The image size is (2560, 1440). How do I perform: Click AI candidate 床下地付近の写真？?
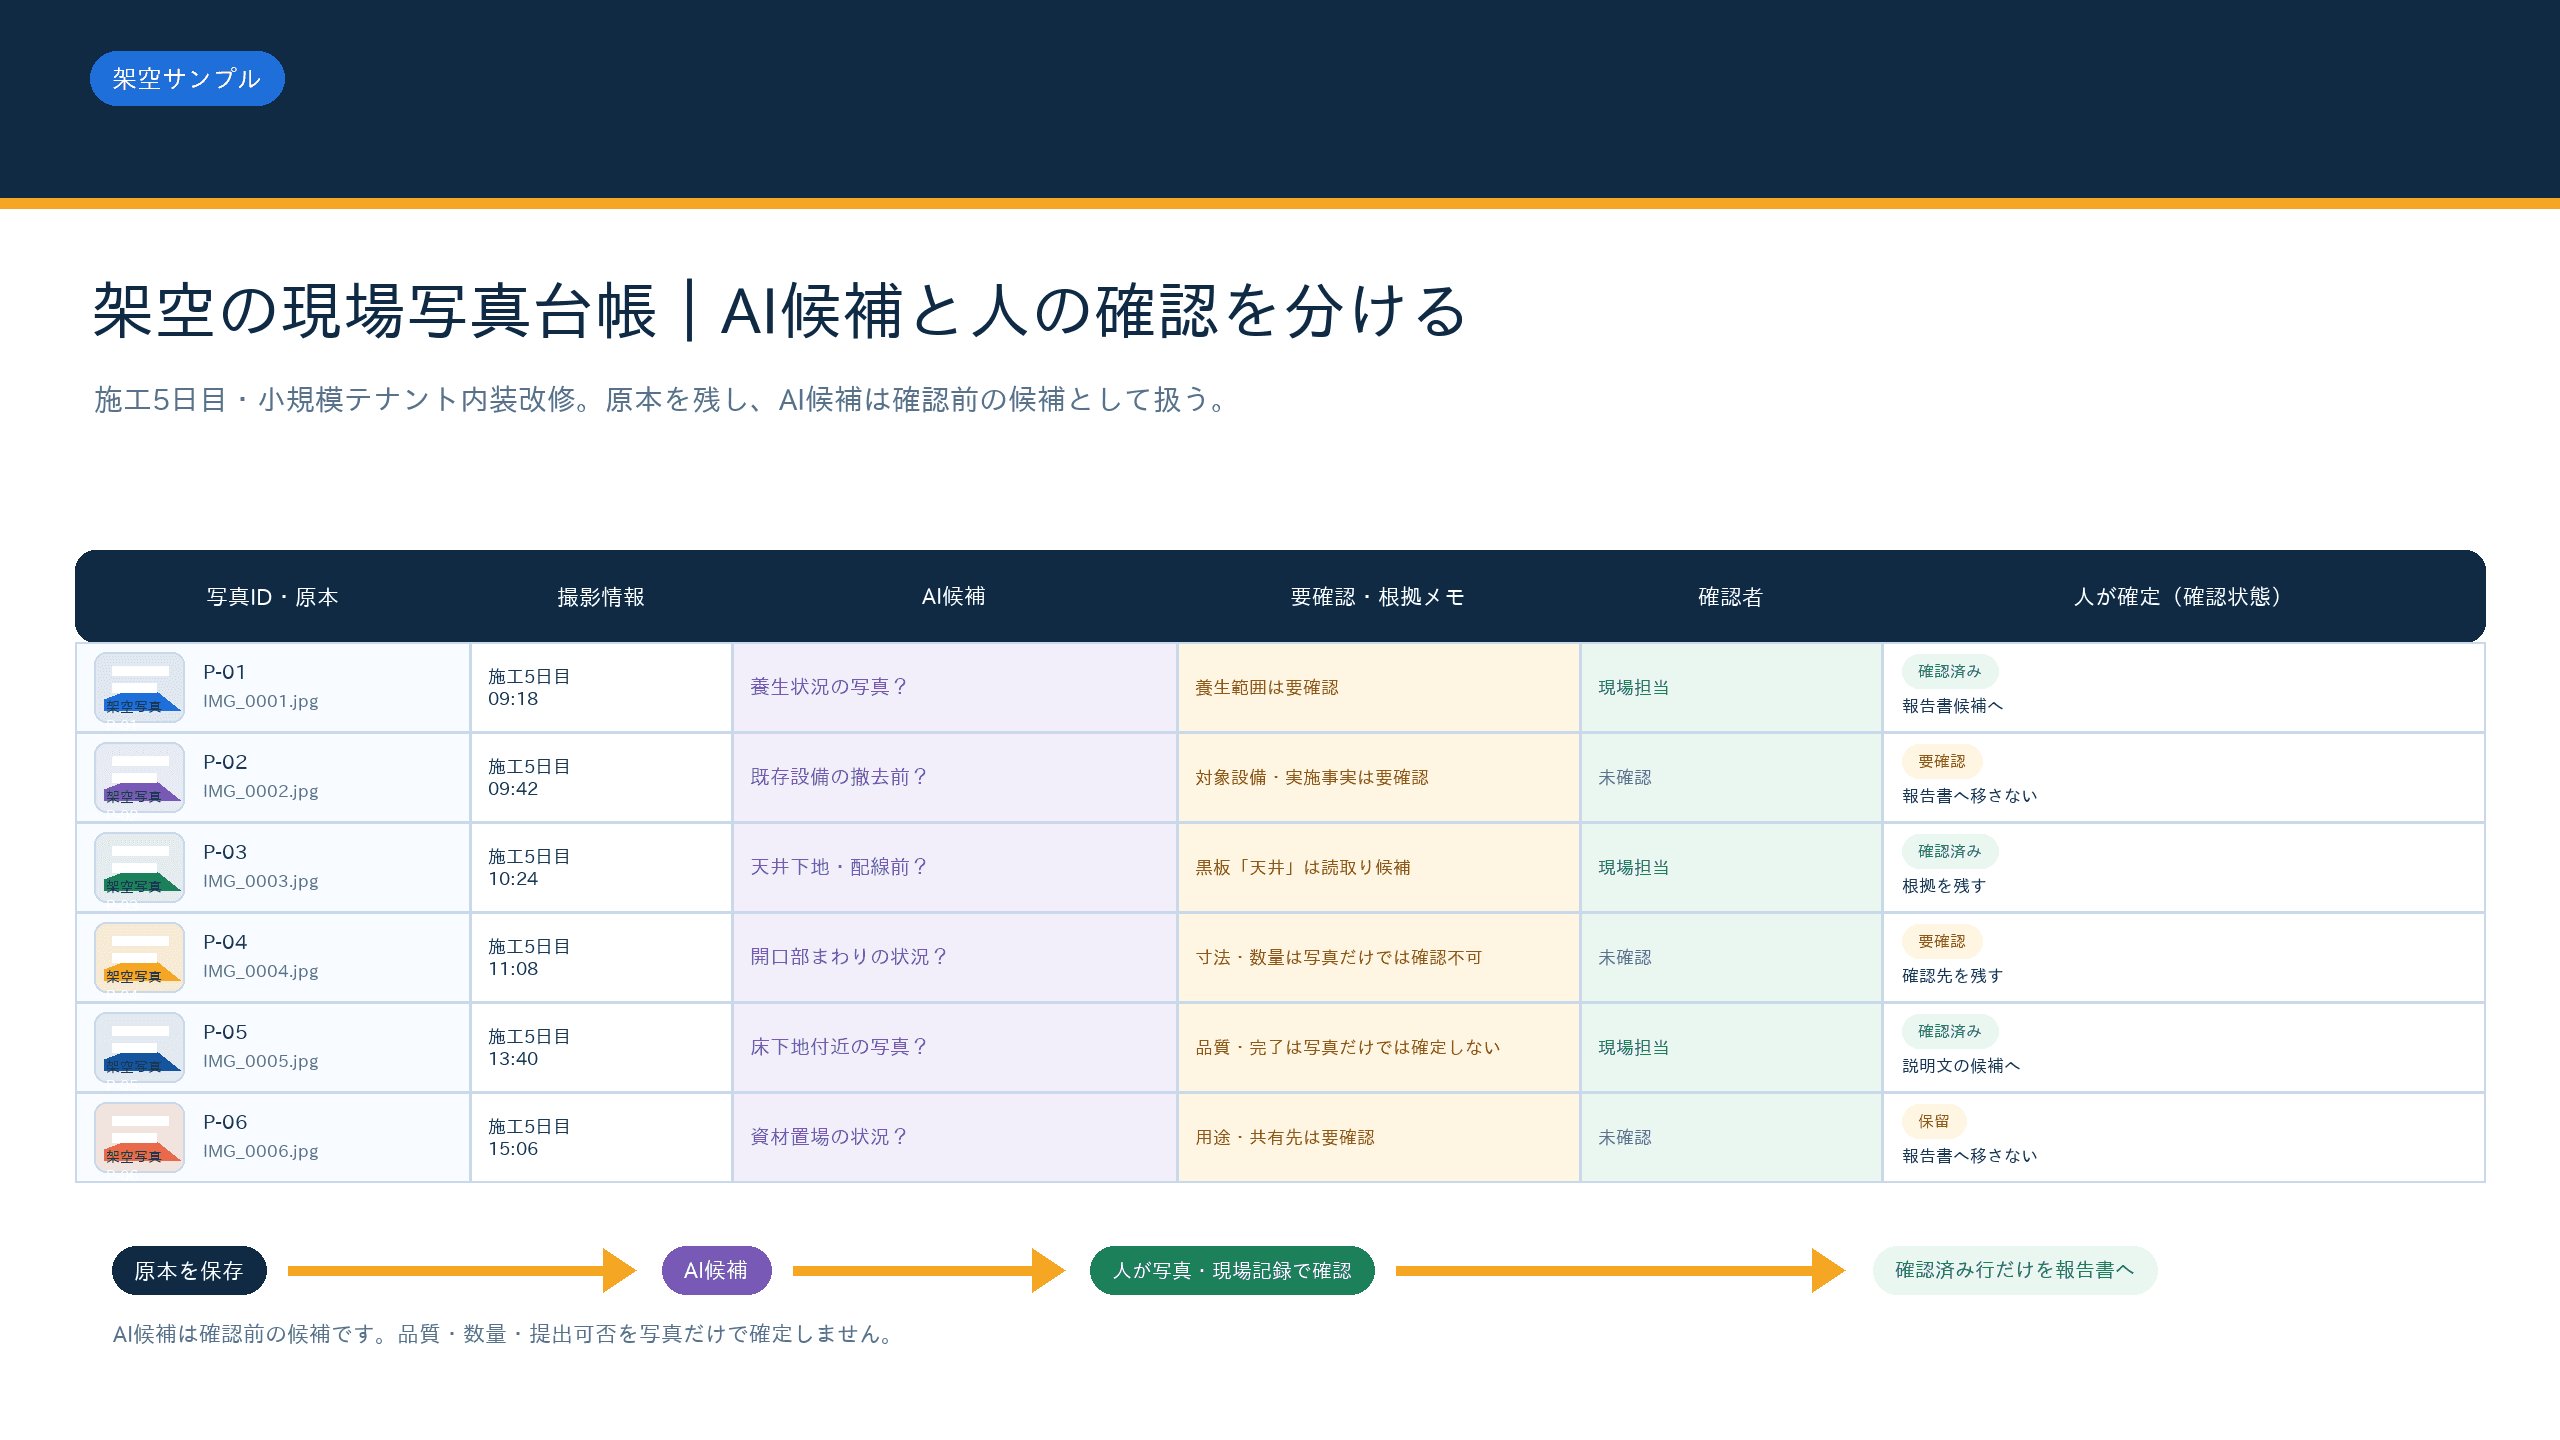coord(839,1047)
